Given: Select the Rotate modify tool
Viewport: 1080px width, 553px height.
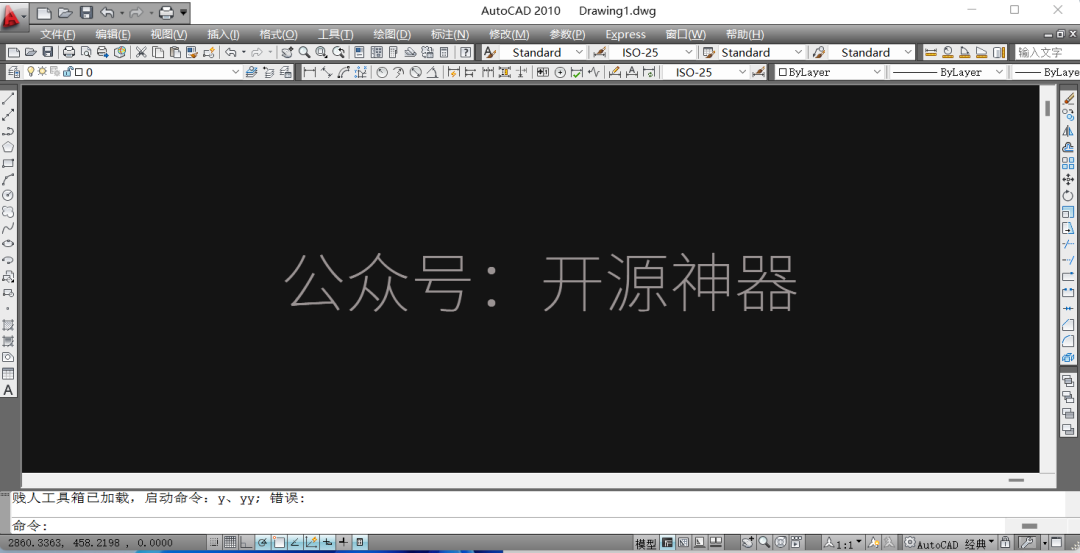Looking at the screenshot, I should pyautogui.click(x=1068, y=196).
